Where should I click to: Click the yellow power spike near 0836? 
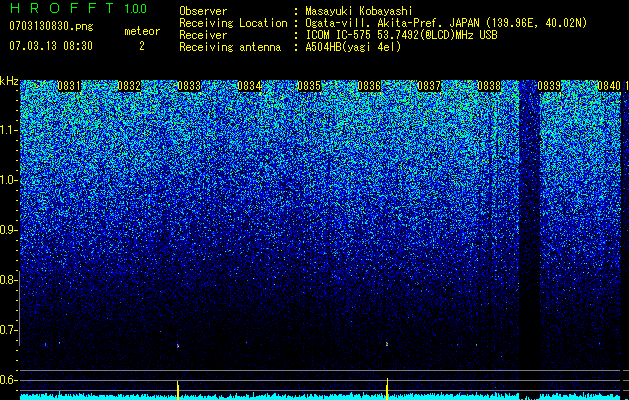pyautogui.click(x=387, y=388)
